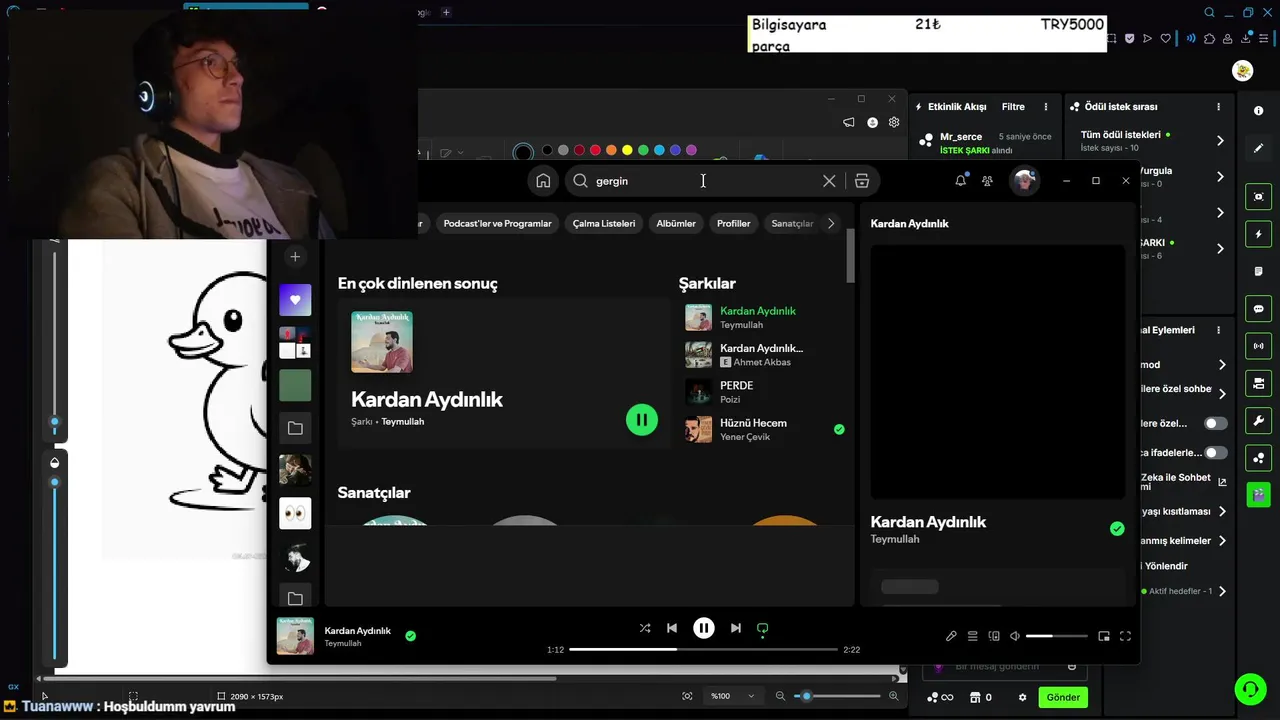Viewport: 1280px width, 720px height.
Task: Open Ödül istek sırası three-dot menu
Action: pyautogui.click(x=1218, y=107)
